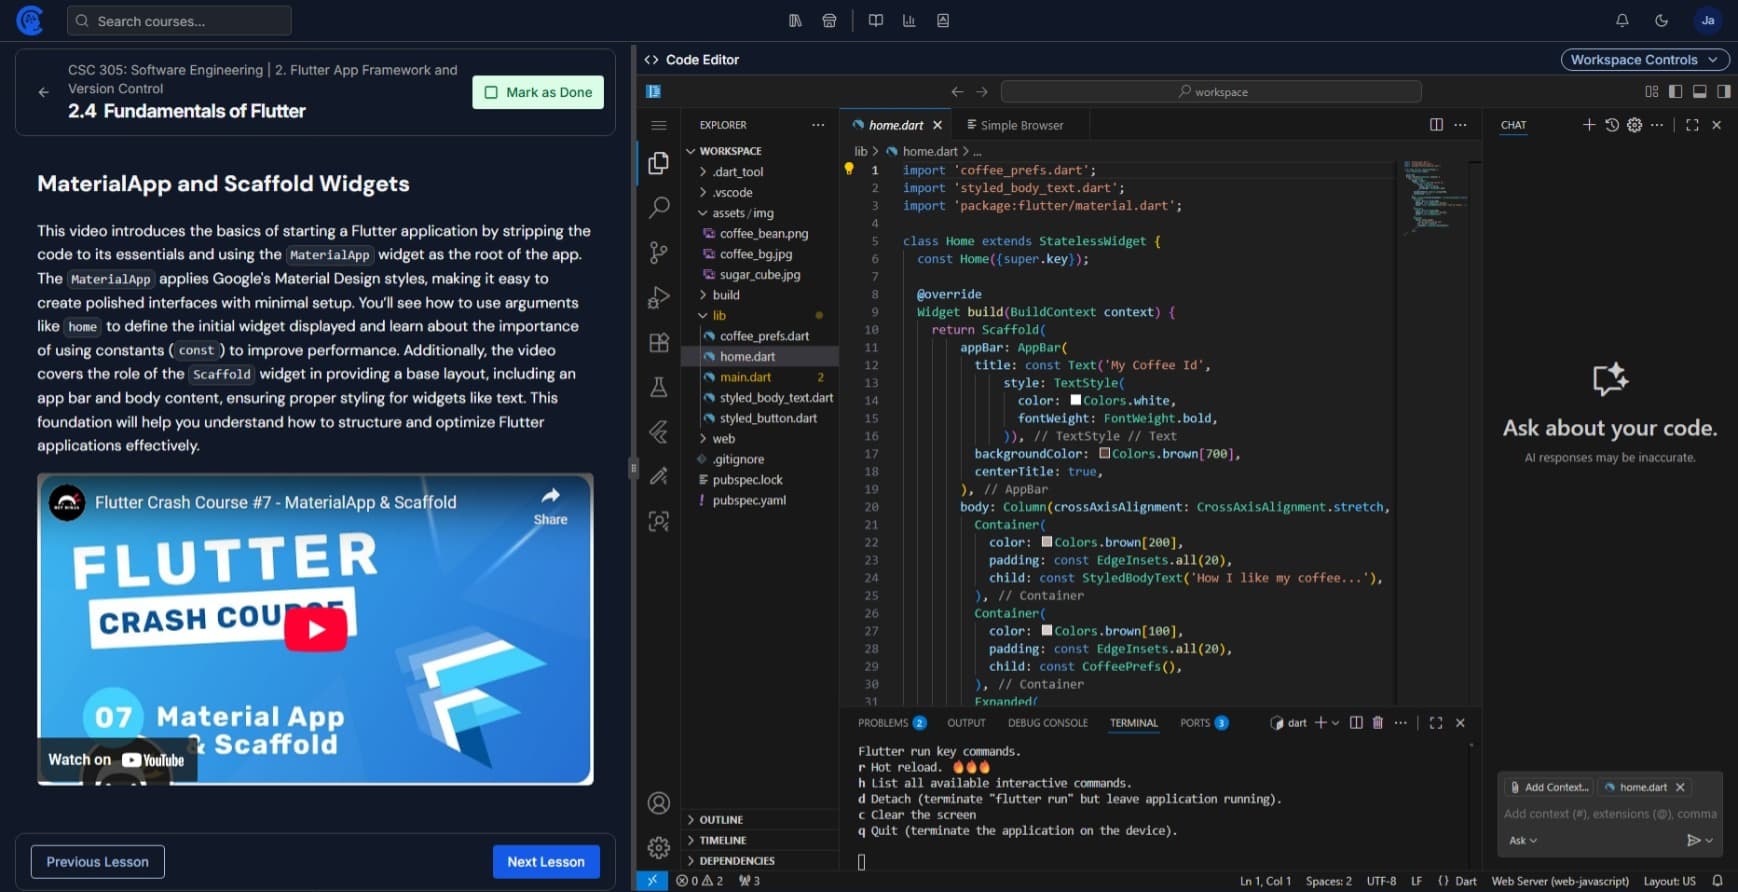Open the Search view in activity bar
This screenshot has height=892, width=1738.
658,207
